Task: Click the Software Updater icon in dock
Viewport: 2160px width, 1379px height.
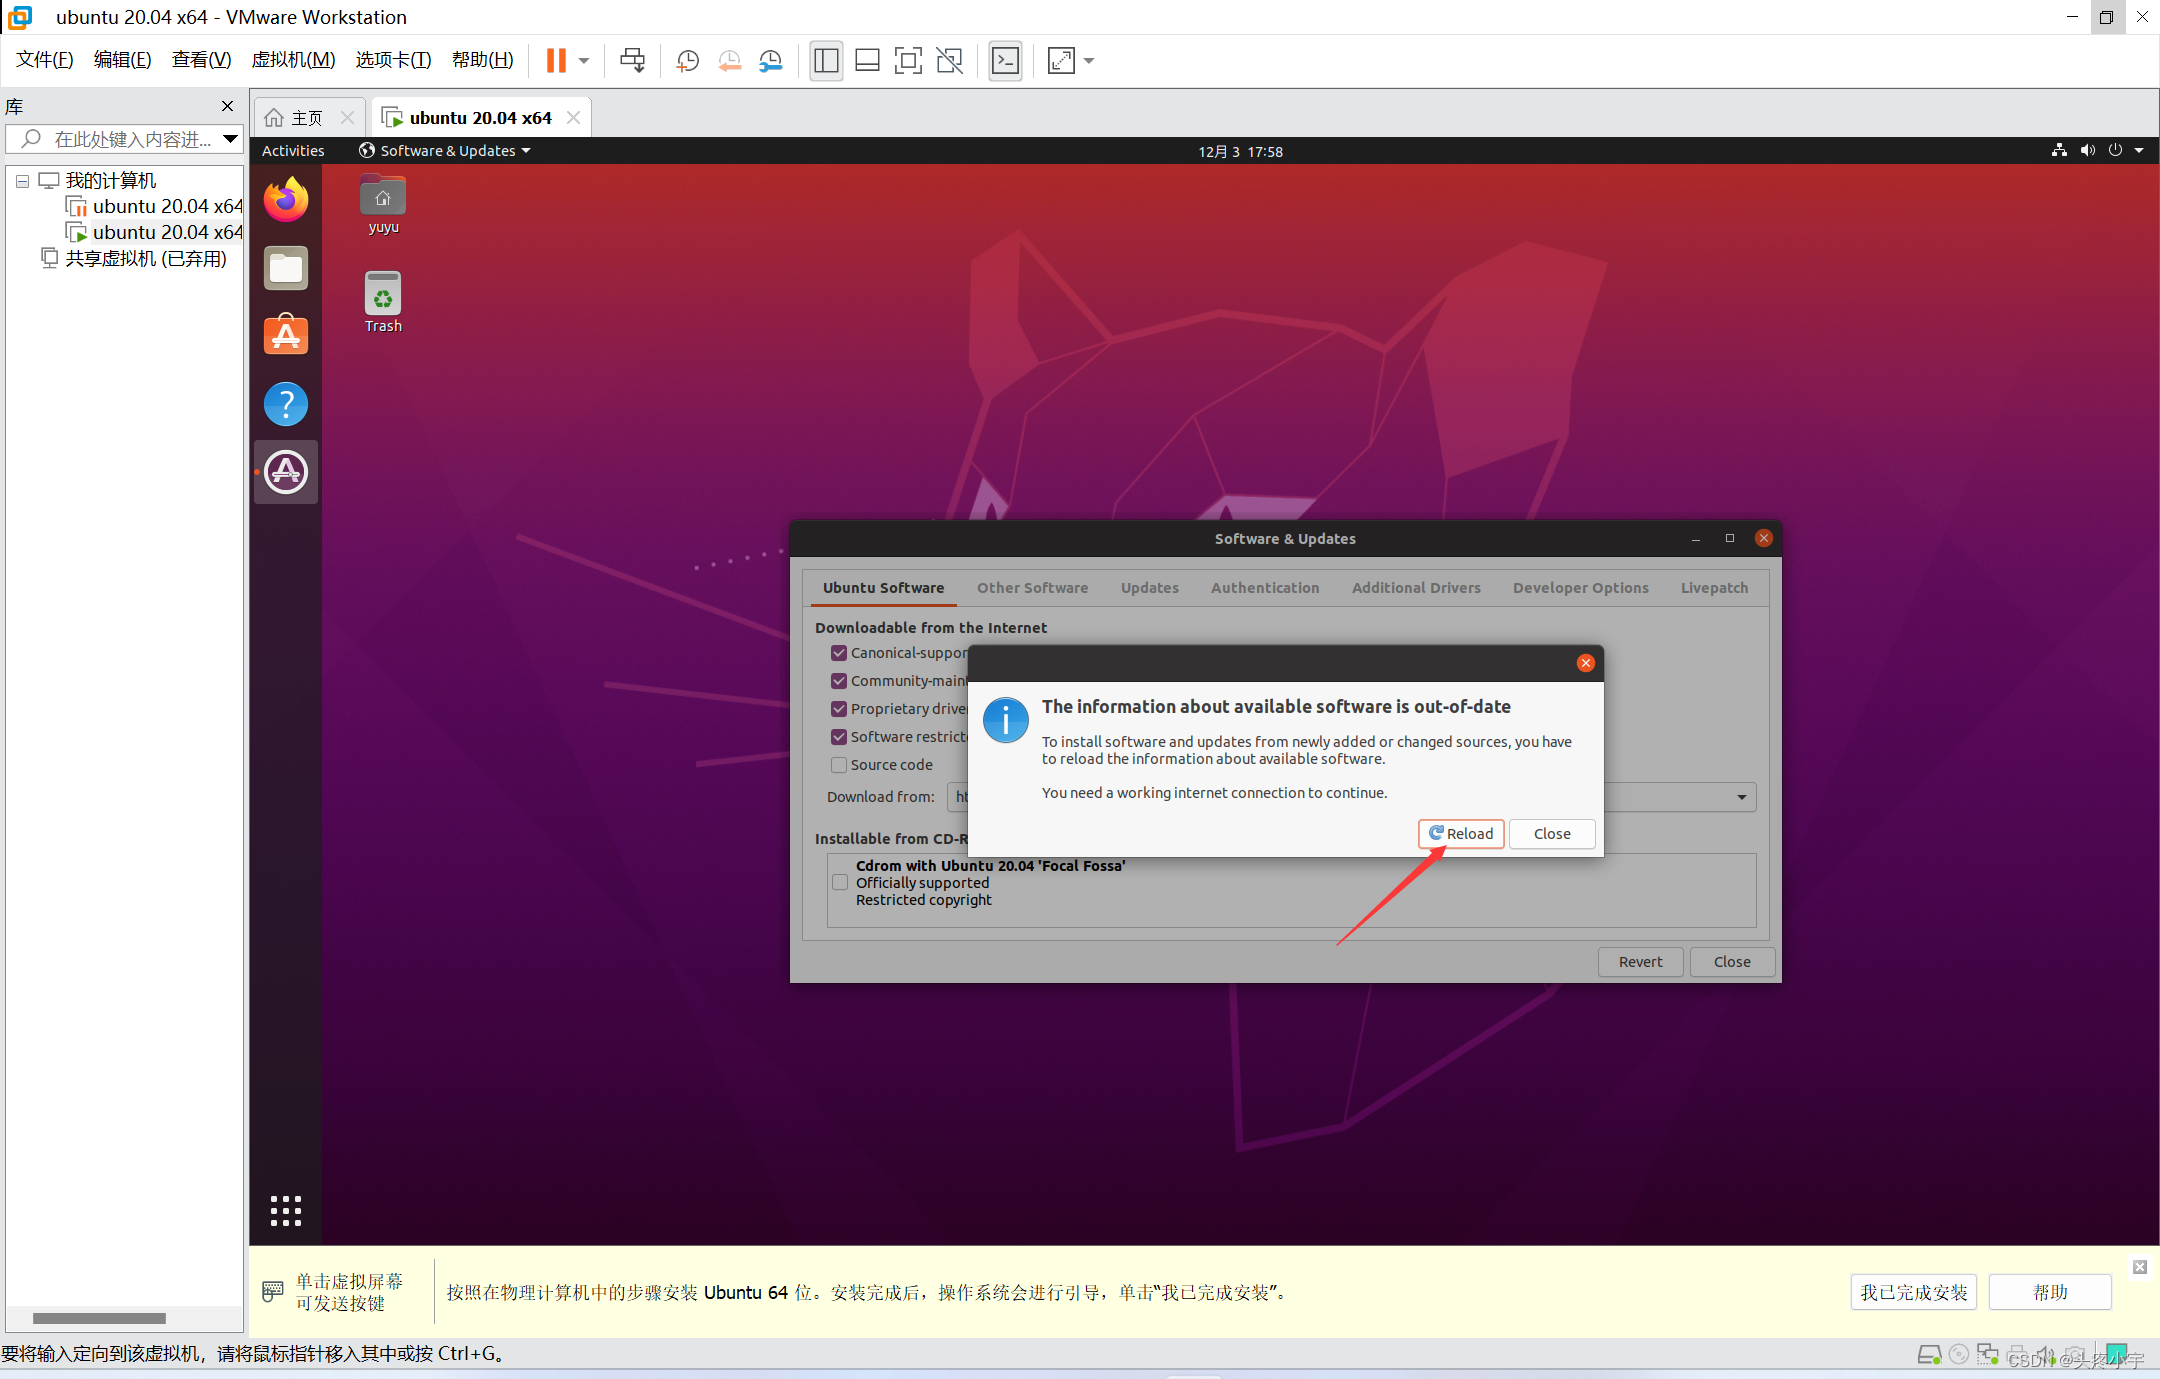Action: click(x=283, y=471)
